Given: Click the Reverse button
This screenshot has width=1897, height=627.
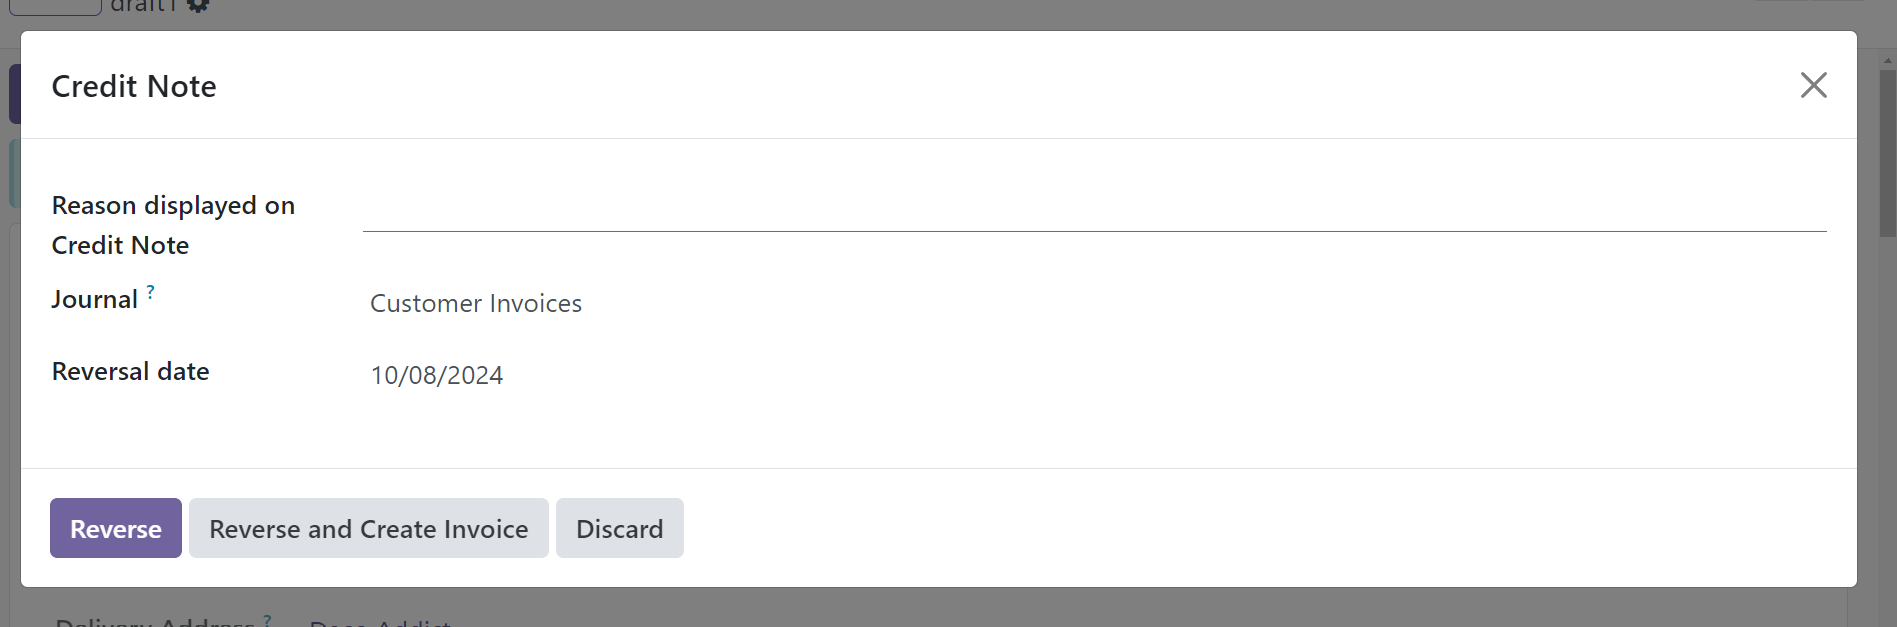Looking at the screenshot, I should click(116, 528).
